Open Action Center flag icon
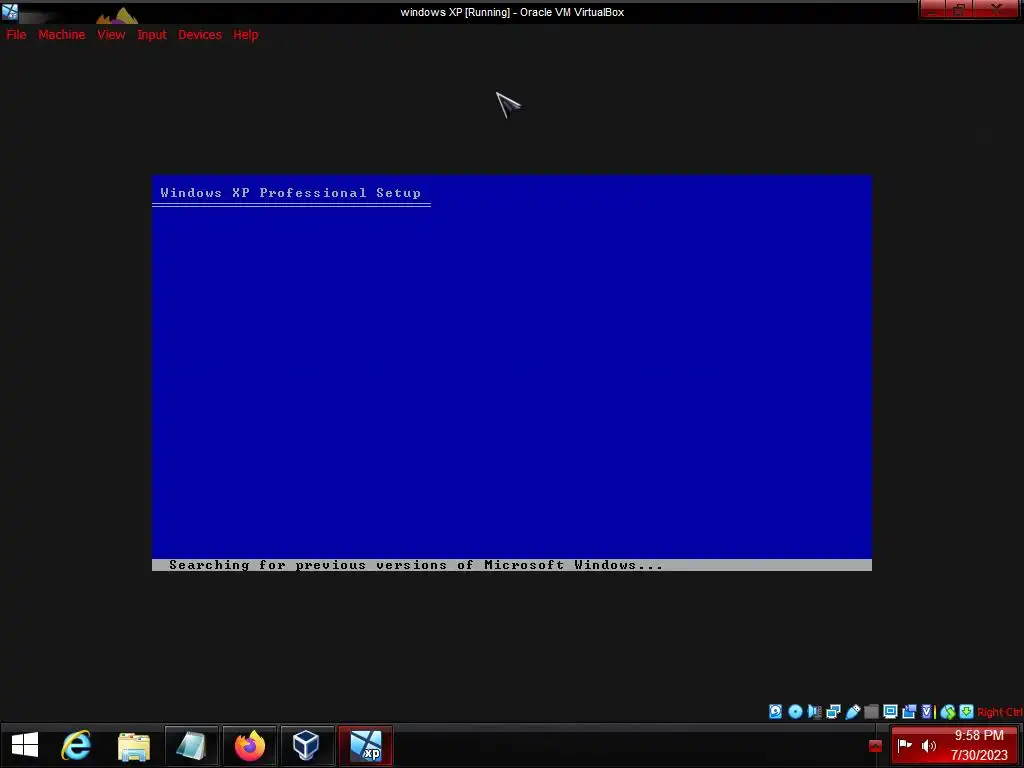The image size is (1024, 768). pyautogui.click(x=904, y=745)
